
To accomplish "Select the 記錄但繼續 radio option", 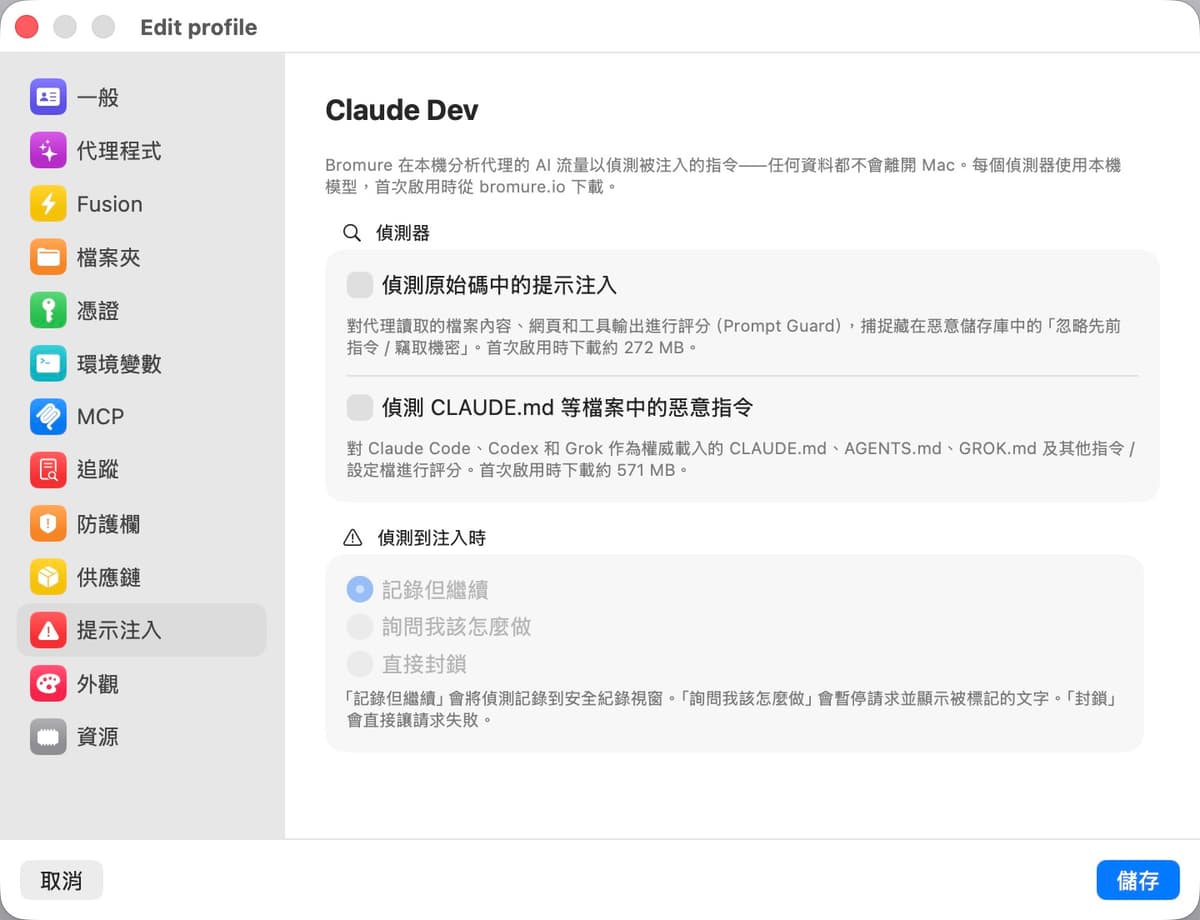I will (360, 589).
